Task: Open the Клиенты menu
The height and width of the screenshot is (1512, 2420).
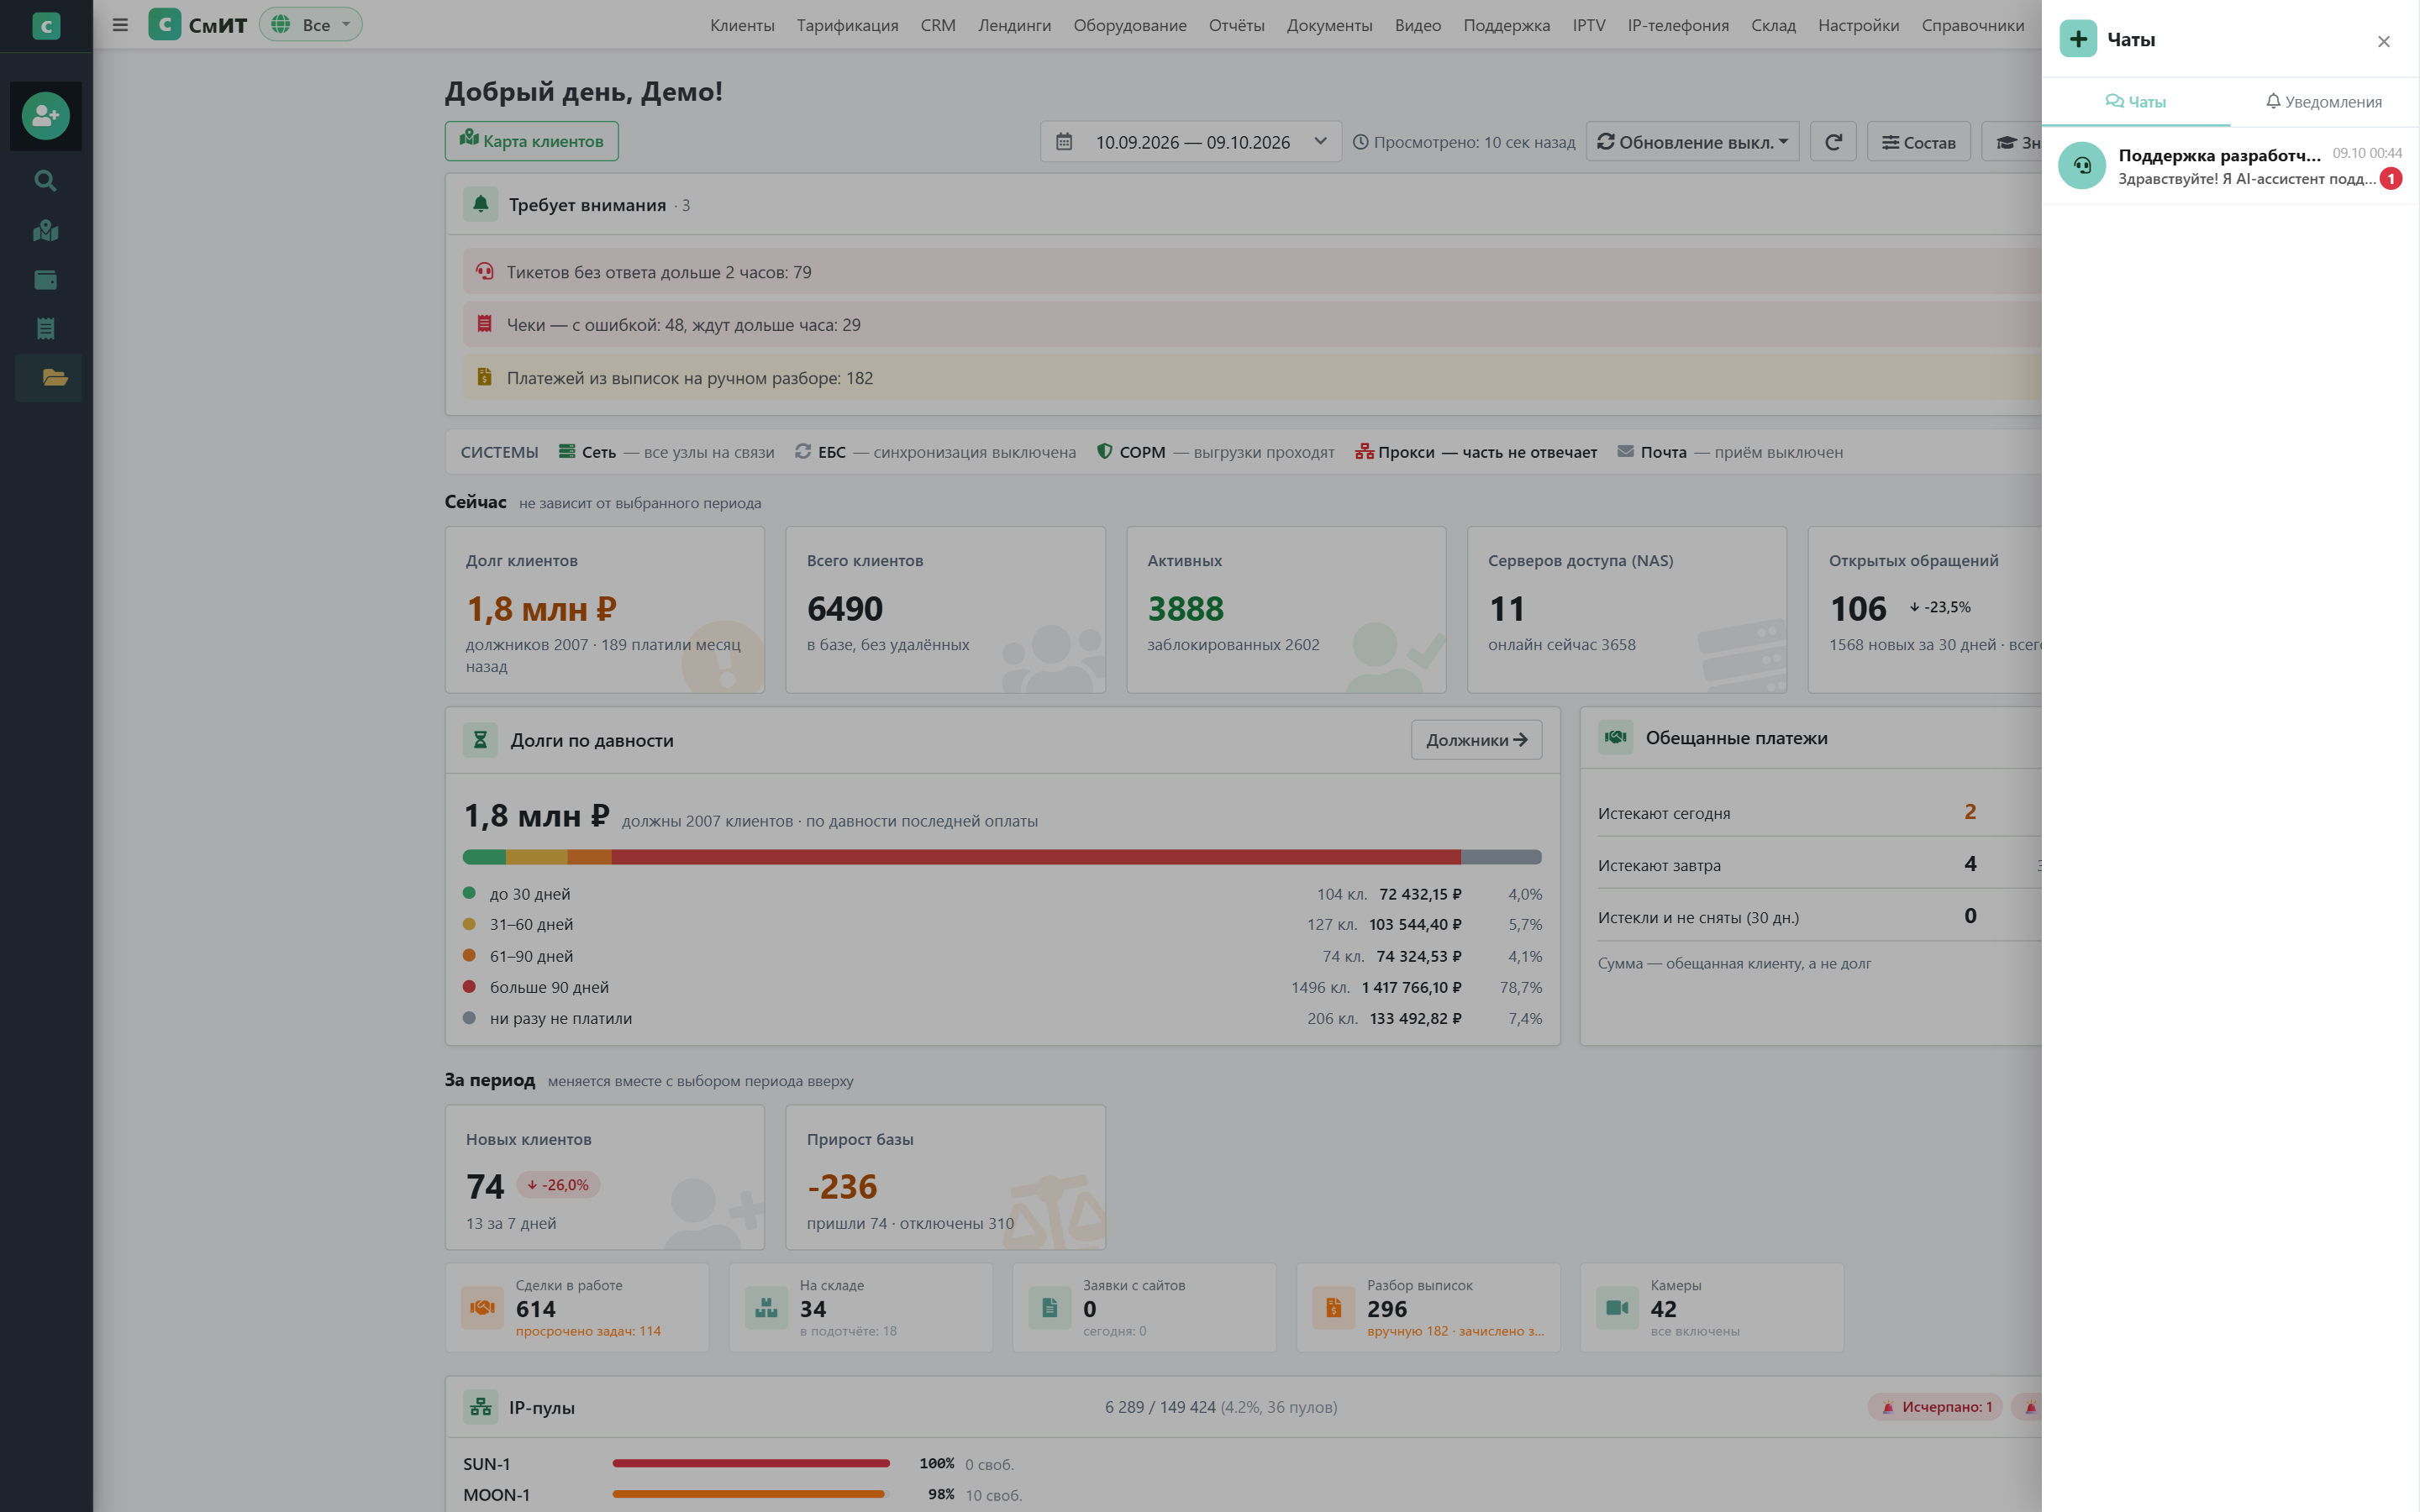Action: coord(742,25)
